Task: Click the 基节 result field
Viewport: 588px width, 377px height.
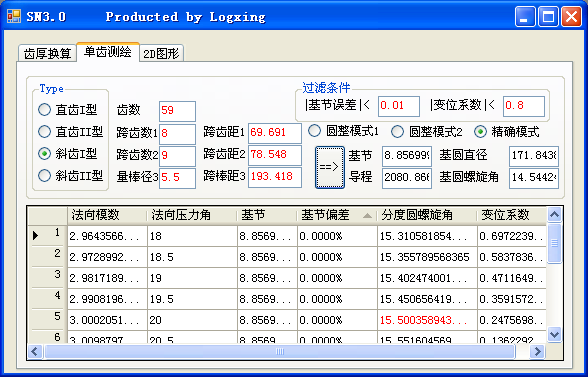Action: 407,156
